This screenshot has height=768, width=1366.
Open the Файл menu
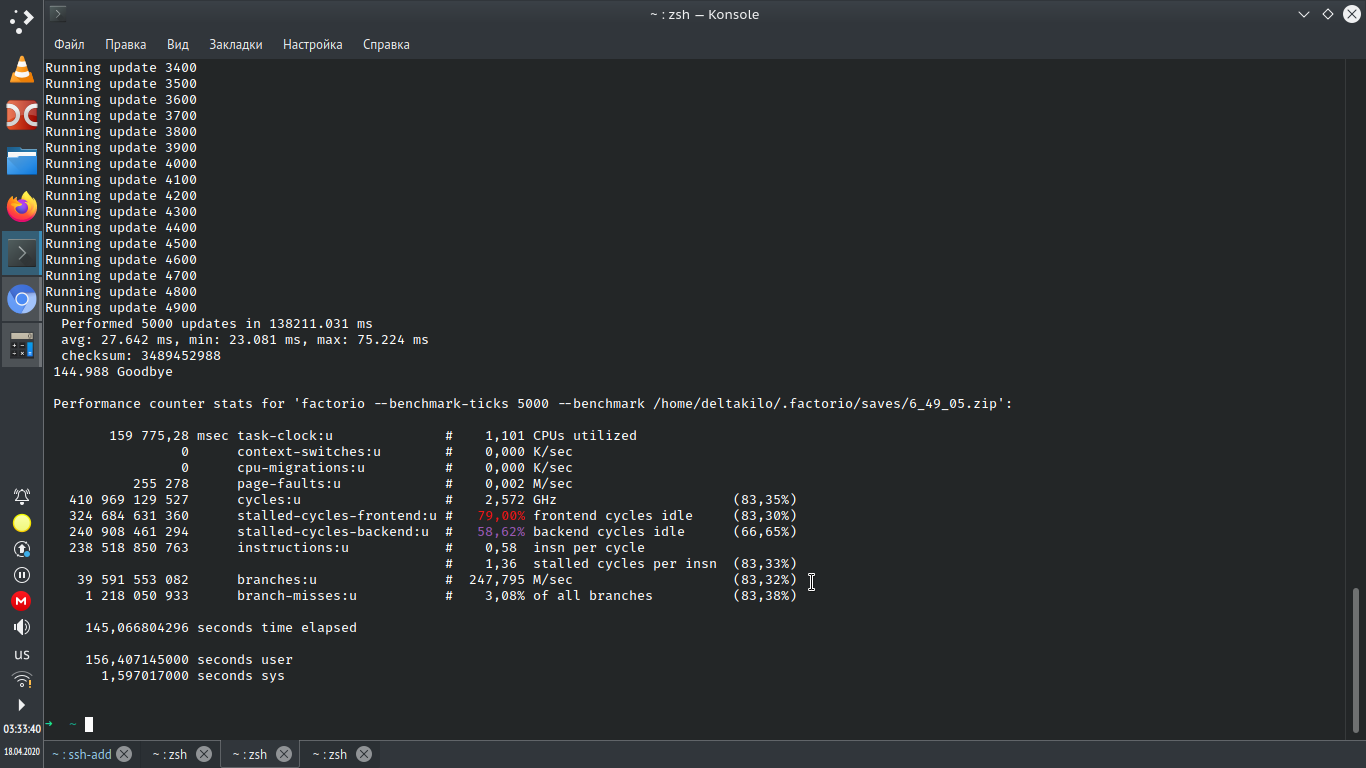69,44
